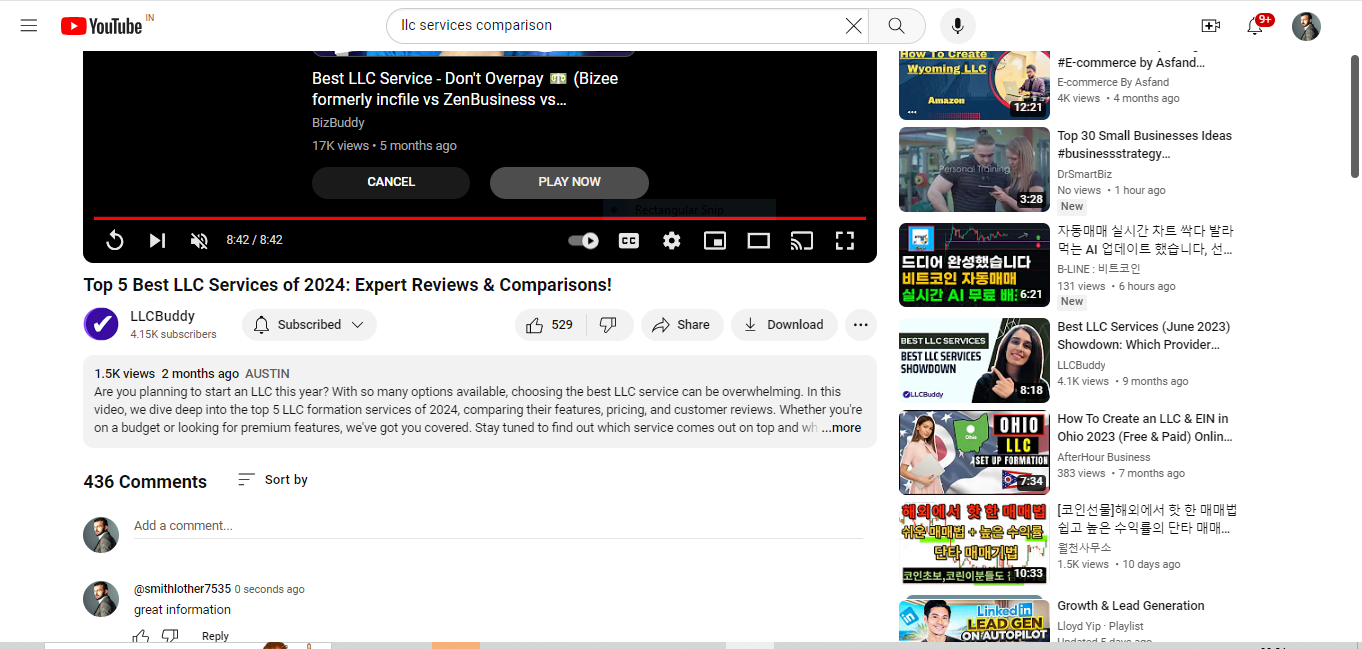This screenshot has height=649, width=1362.
Task: Open the Create video button
Action: 1210,26
